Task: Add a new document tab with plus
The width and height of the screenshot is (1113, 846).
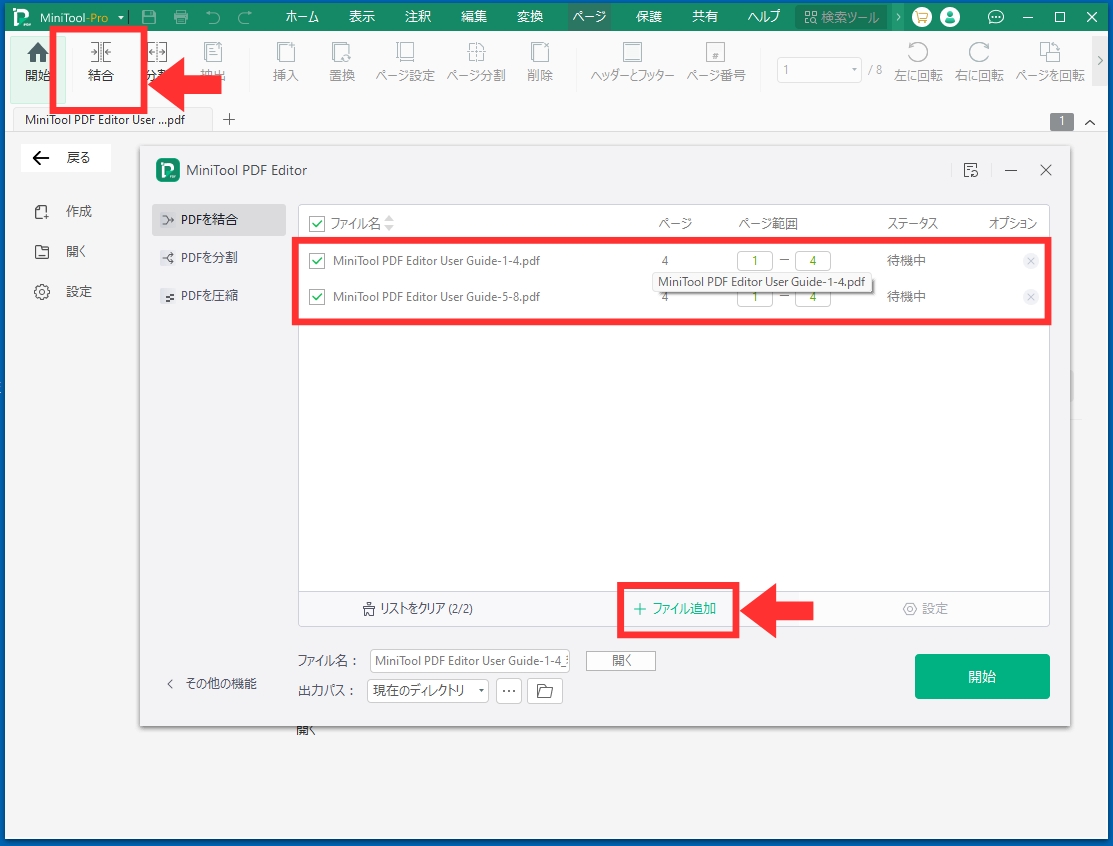Action: (x=229, y=119)
